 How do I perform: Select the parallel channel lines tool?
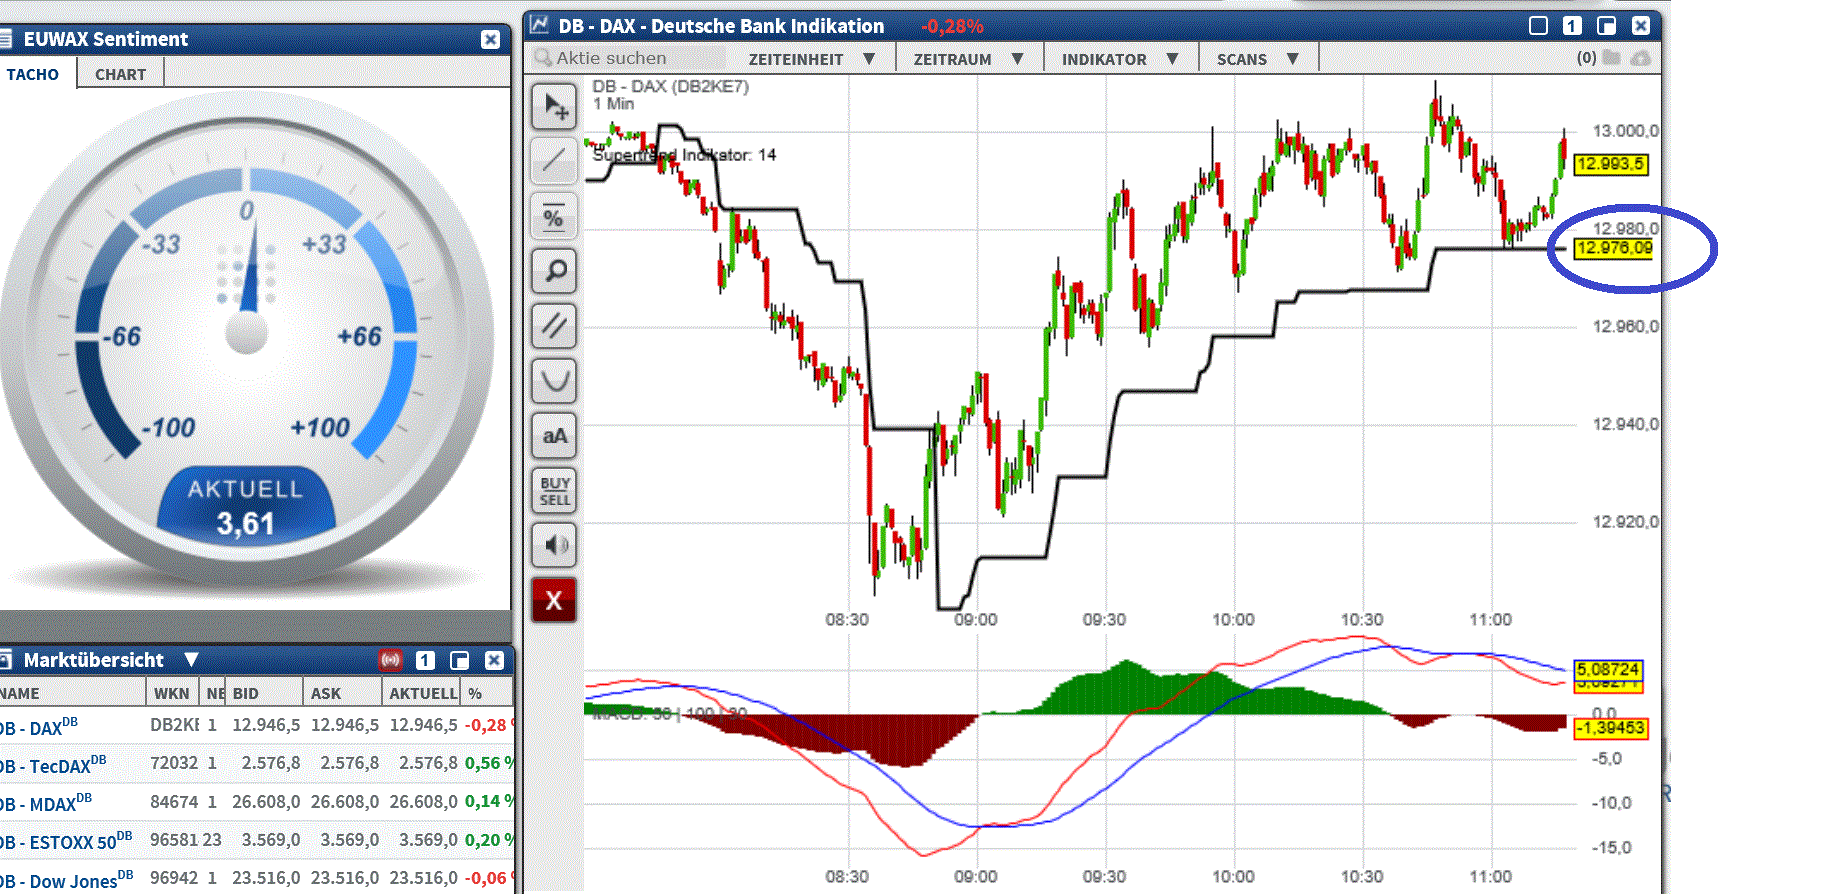[x=554, y=326]
